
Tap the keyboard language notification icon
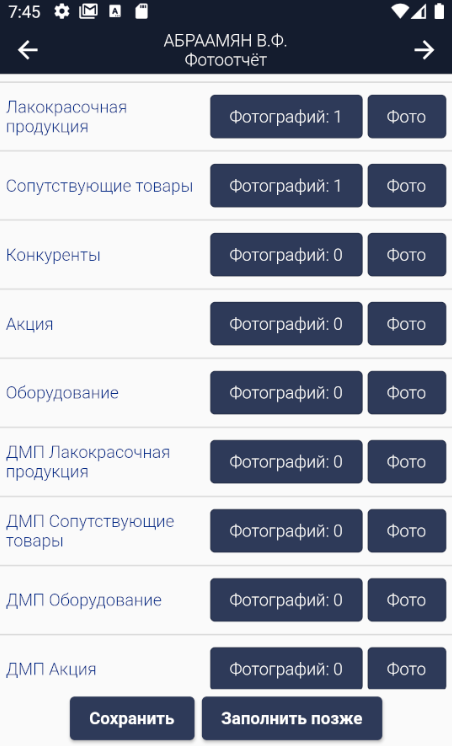tap(115, 11)
